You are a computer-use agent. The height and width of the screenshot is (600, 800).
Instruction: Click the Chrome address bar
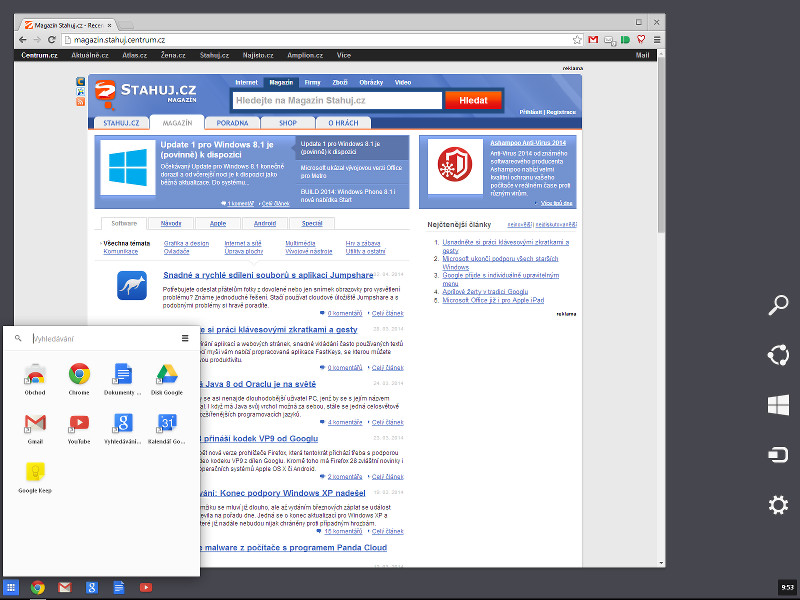pyautogui.click(x=321, y=40)
